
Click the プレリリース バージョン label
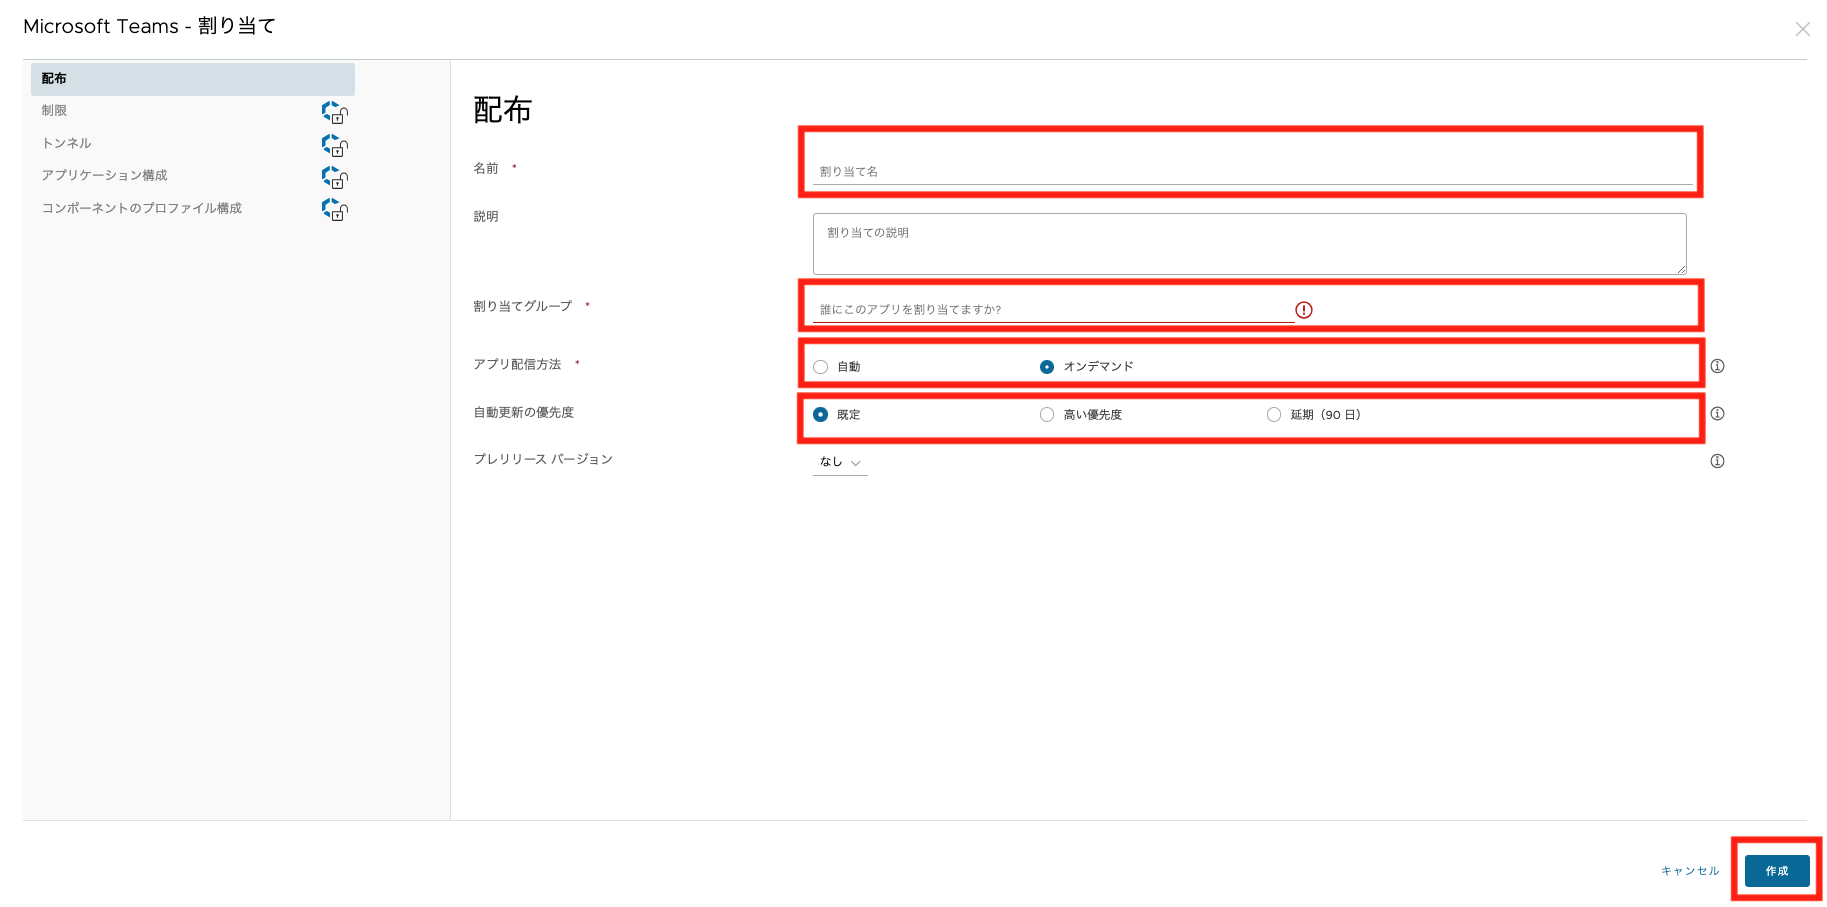(x=543, y=459)
